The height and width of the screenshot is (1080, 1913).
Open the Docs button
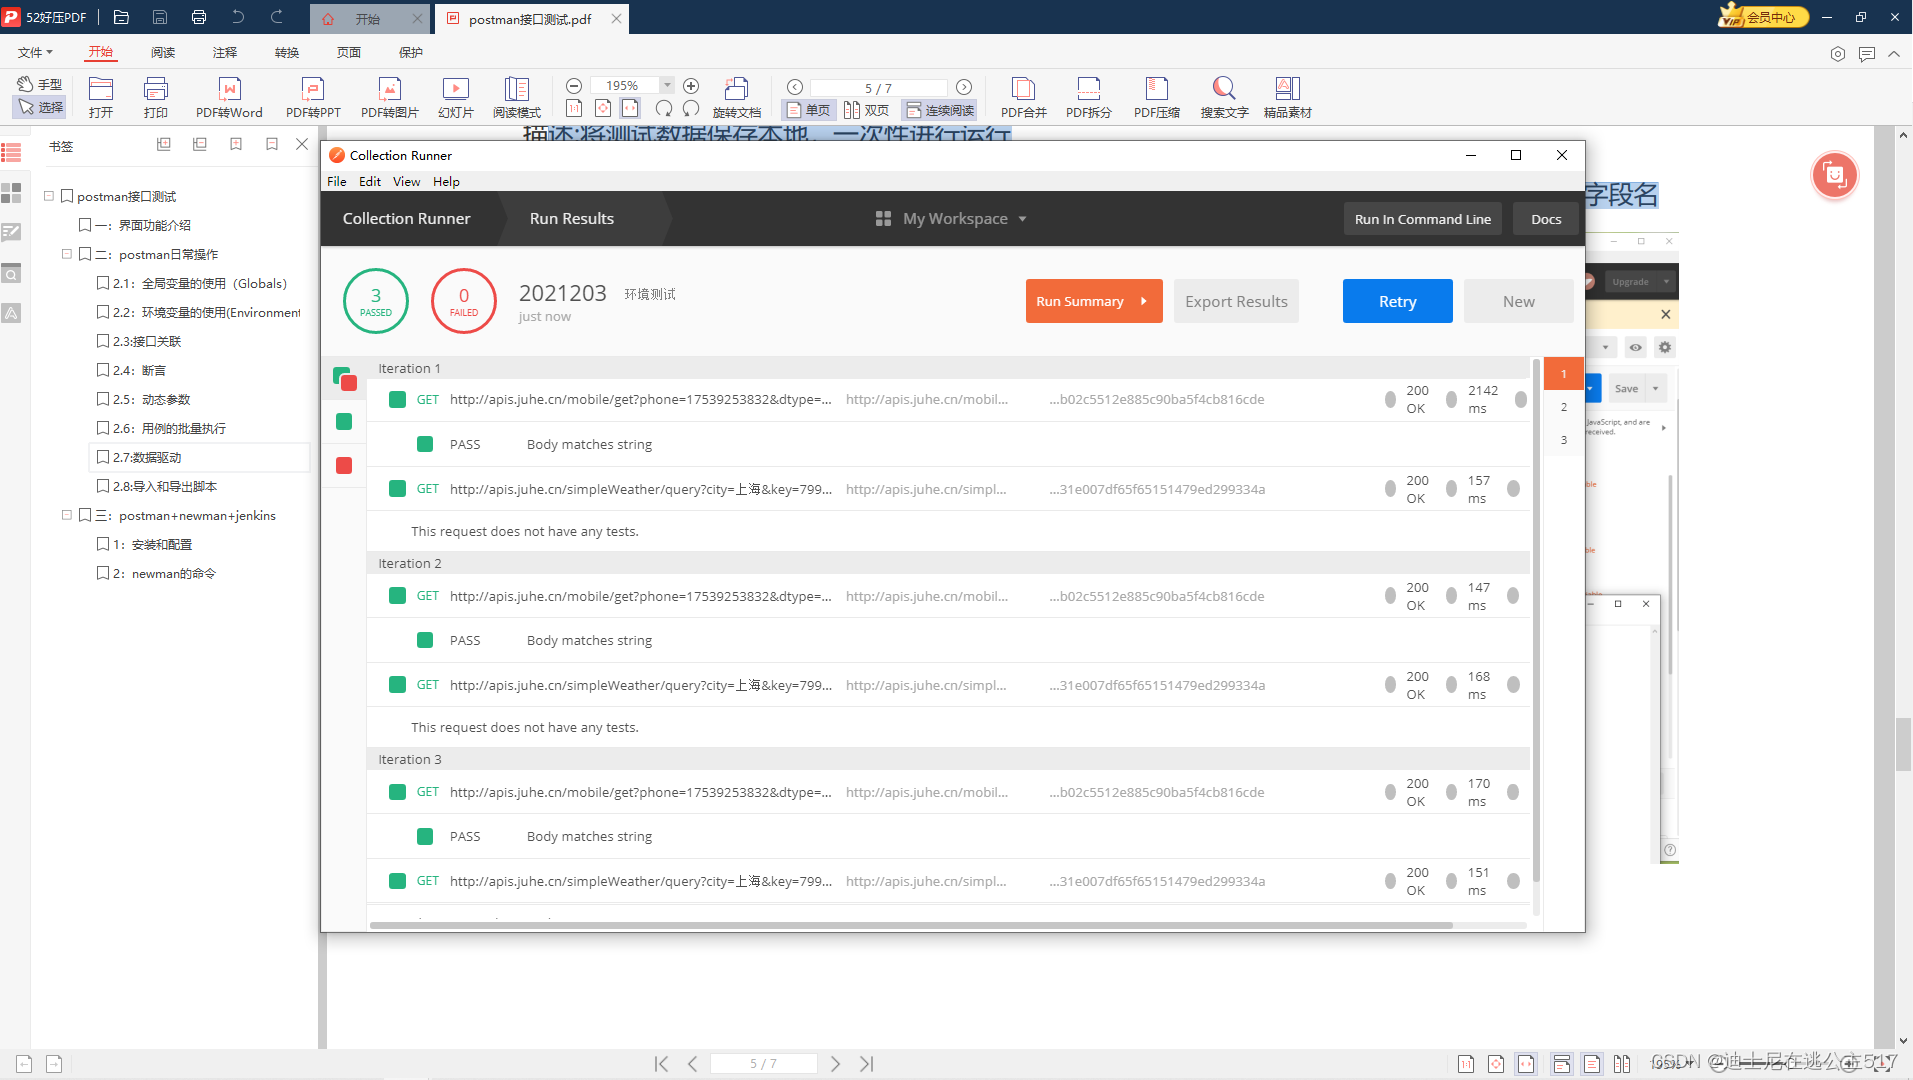(x=1546, y=219)
